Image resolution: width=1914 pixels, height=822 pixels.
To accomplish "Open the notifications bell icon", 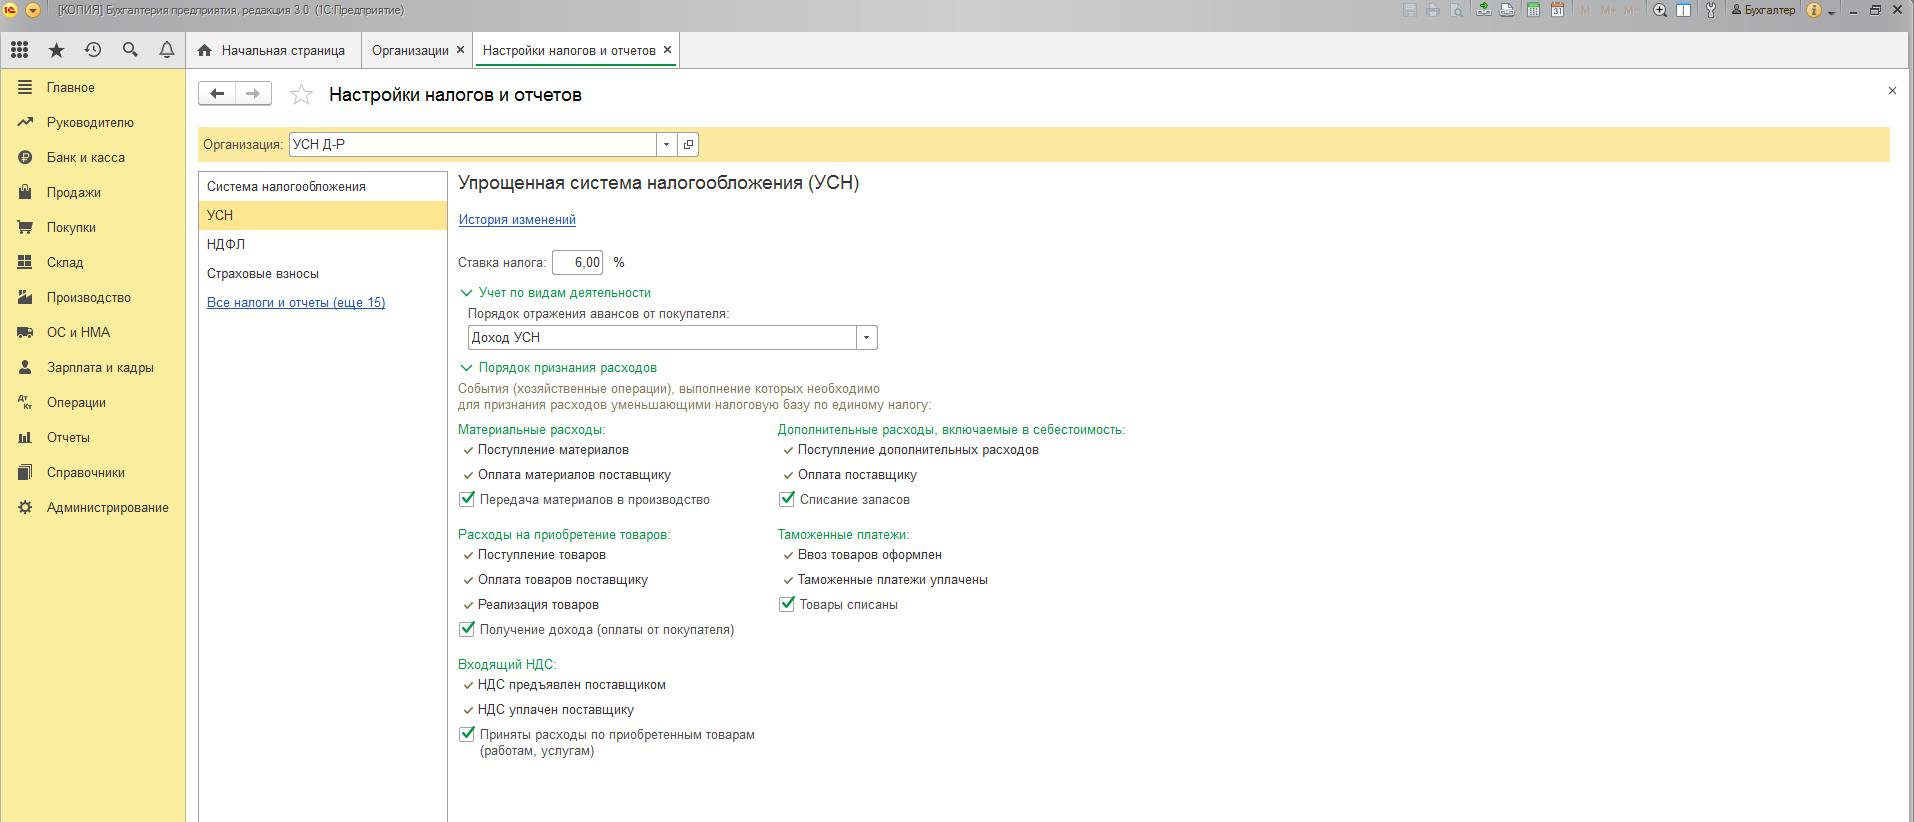I will point(167,50).
